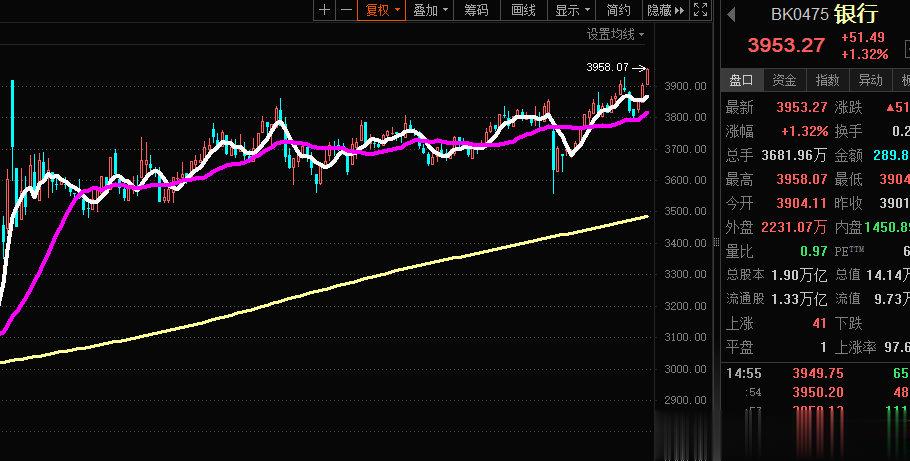Switch to 简约 simple mode
Screen dimensions: 910x461
tap(619, 10)
